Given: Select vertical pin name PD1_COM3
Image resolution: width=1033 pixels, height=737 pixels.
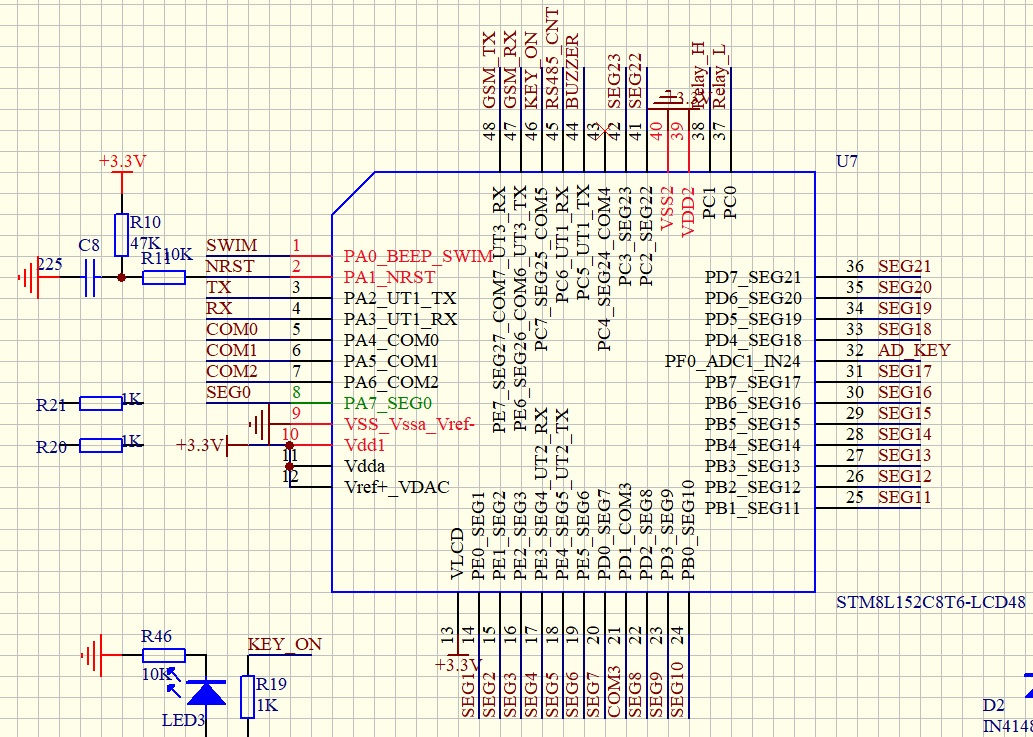Looking at the screenshot, I should click(x=625, y=532).
